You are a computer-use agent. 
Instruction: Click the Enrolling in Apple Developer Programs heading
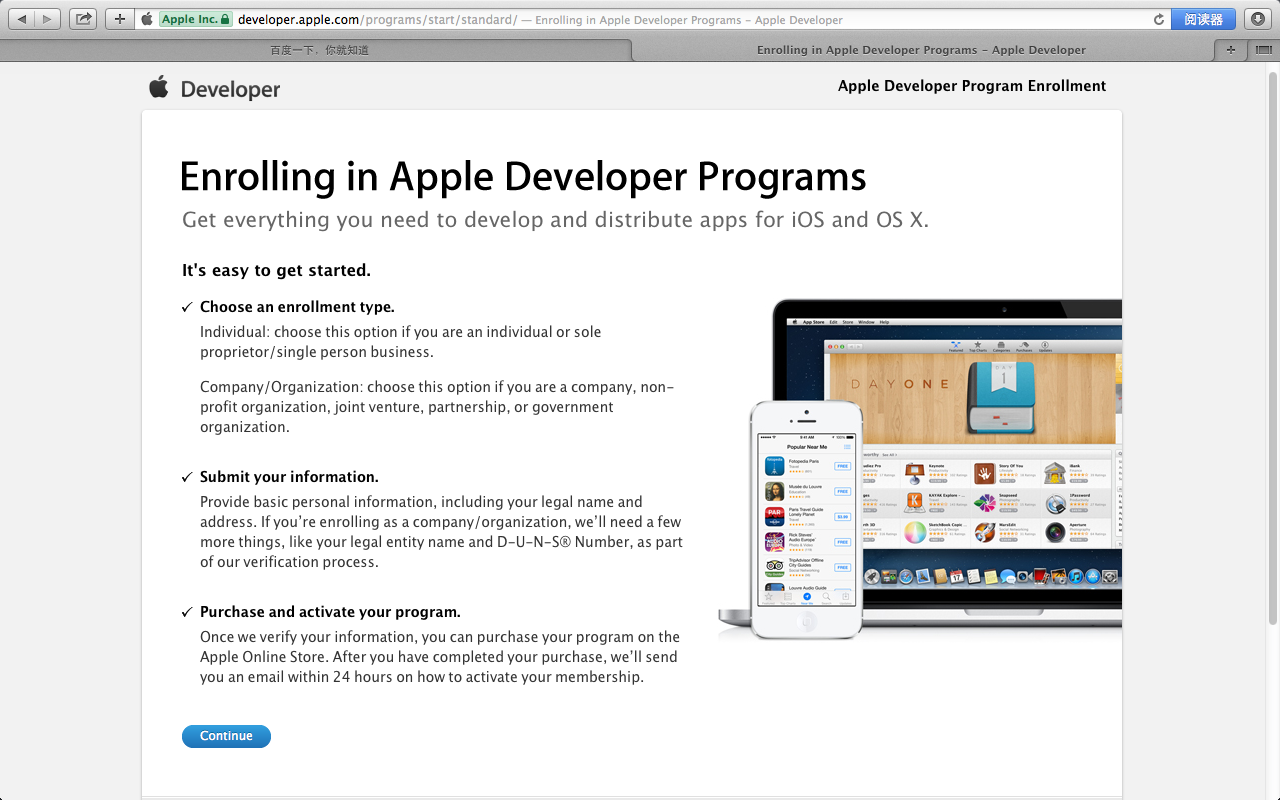(523, 177)
